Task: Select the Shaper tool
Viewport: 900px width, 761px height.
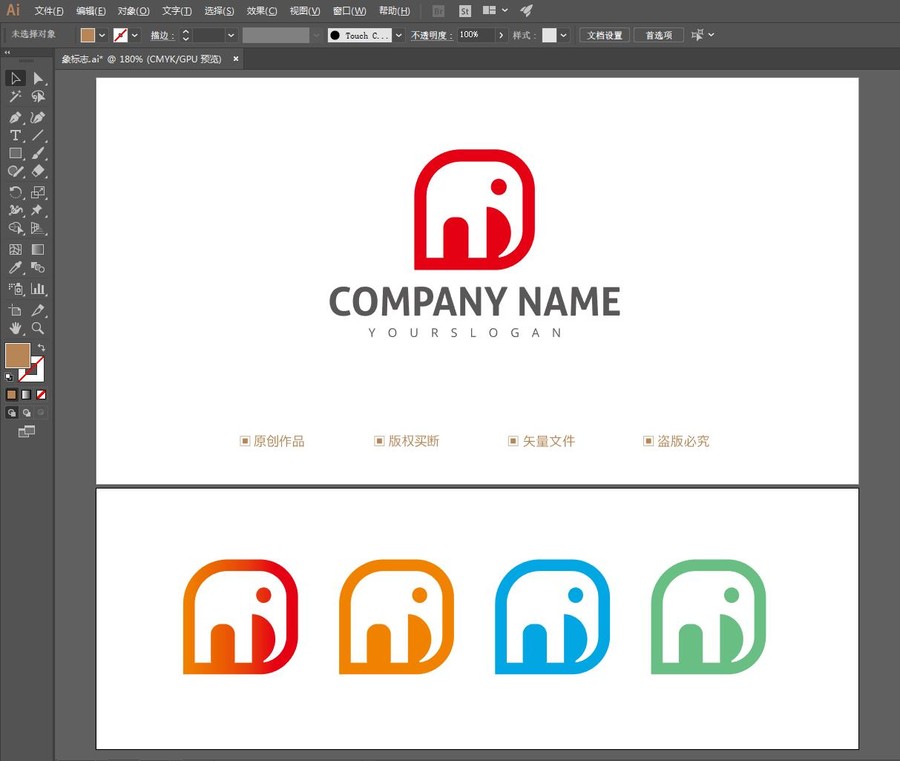Action: [x=15, y=171]
